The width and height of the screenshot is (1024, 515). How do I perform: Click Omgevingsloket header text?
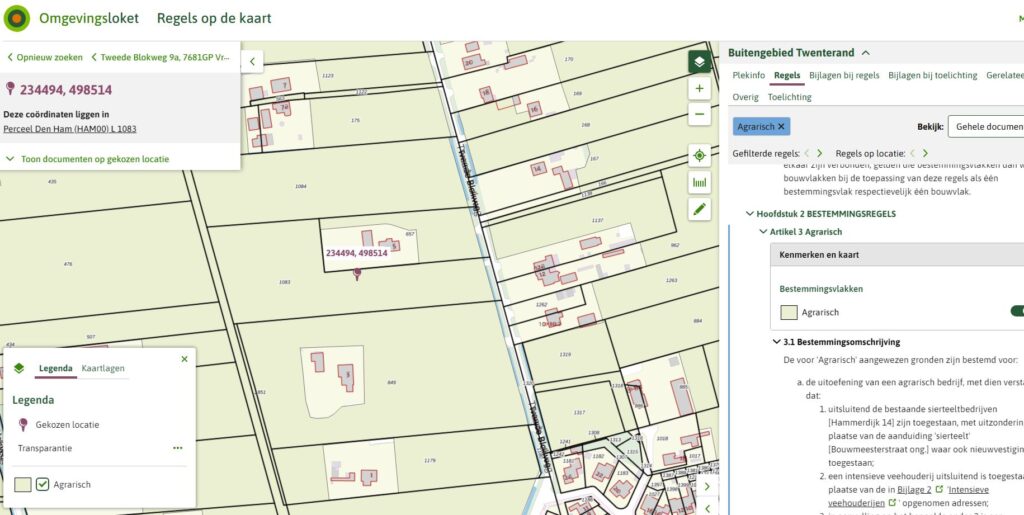[89, 18]
